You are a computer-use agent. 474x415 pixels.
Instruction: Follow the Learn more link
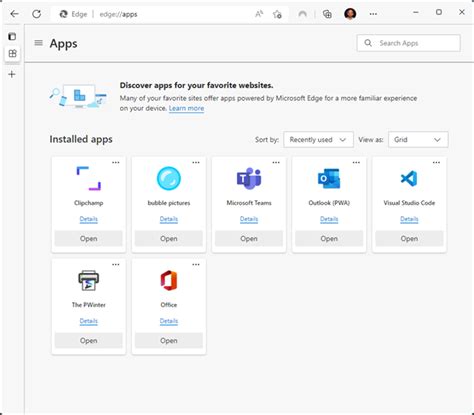(186, 108)
